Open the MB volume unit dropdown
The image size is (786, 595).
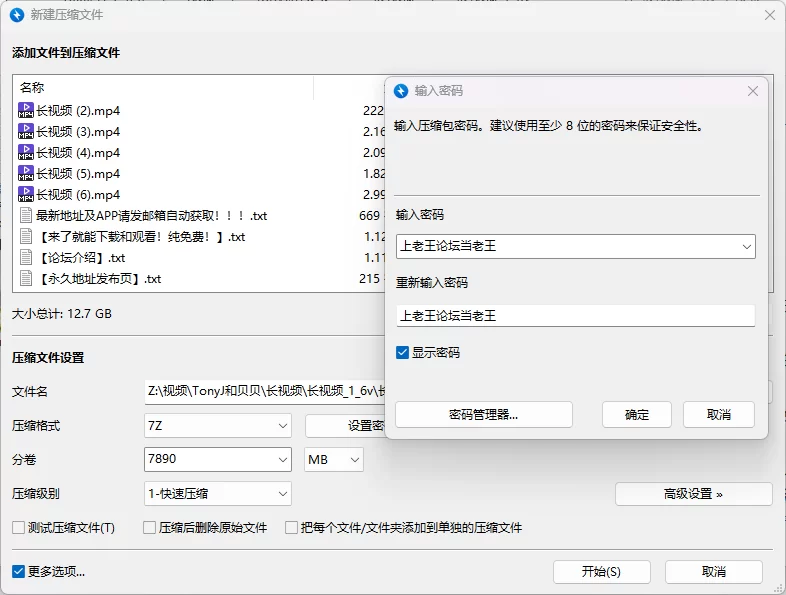[x=334, y=460]
